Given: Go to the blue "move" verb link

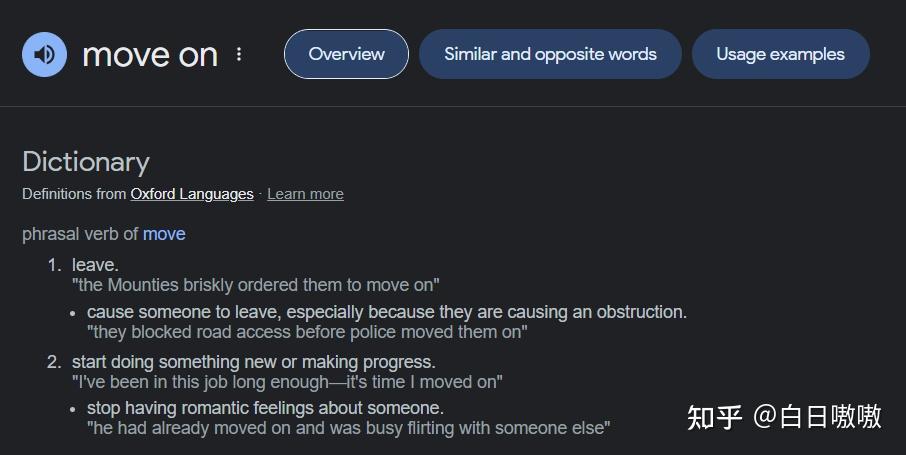Looking at the screenshot, I should click(164, 234).
